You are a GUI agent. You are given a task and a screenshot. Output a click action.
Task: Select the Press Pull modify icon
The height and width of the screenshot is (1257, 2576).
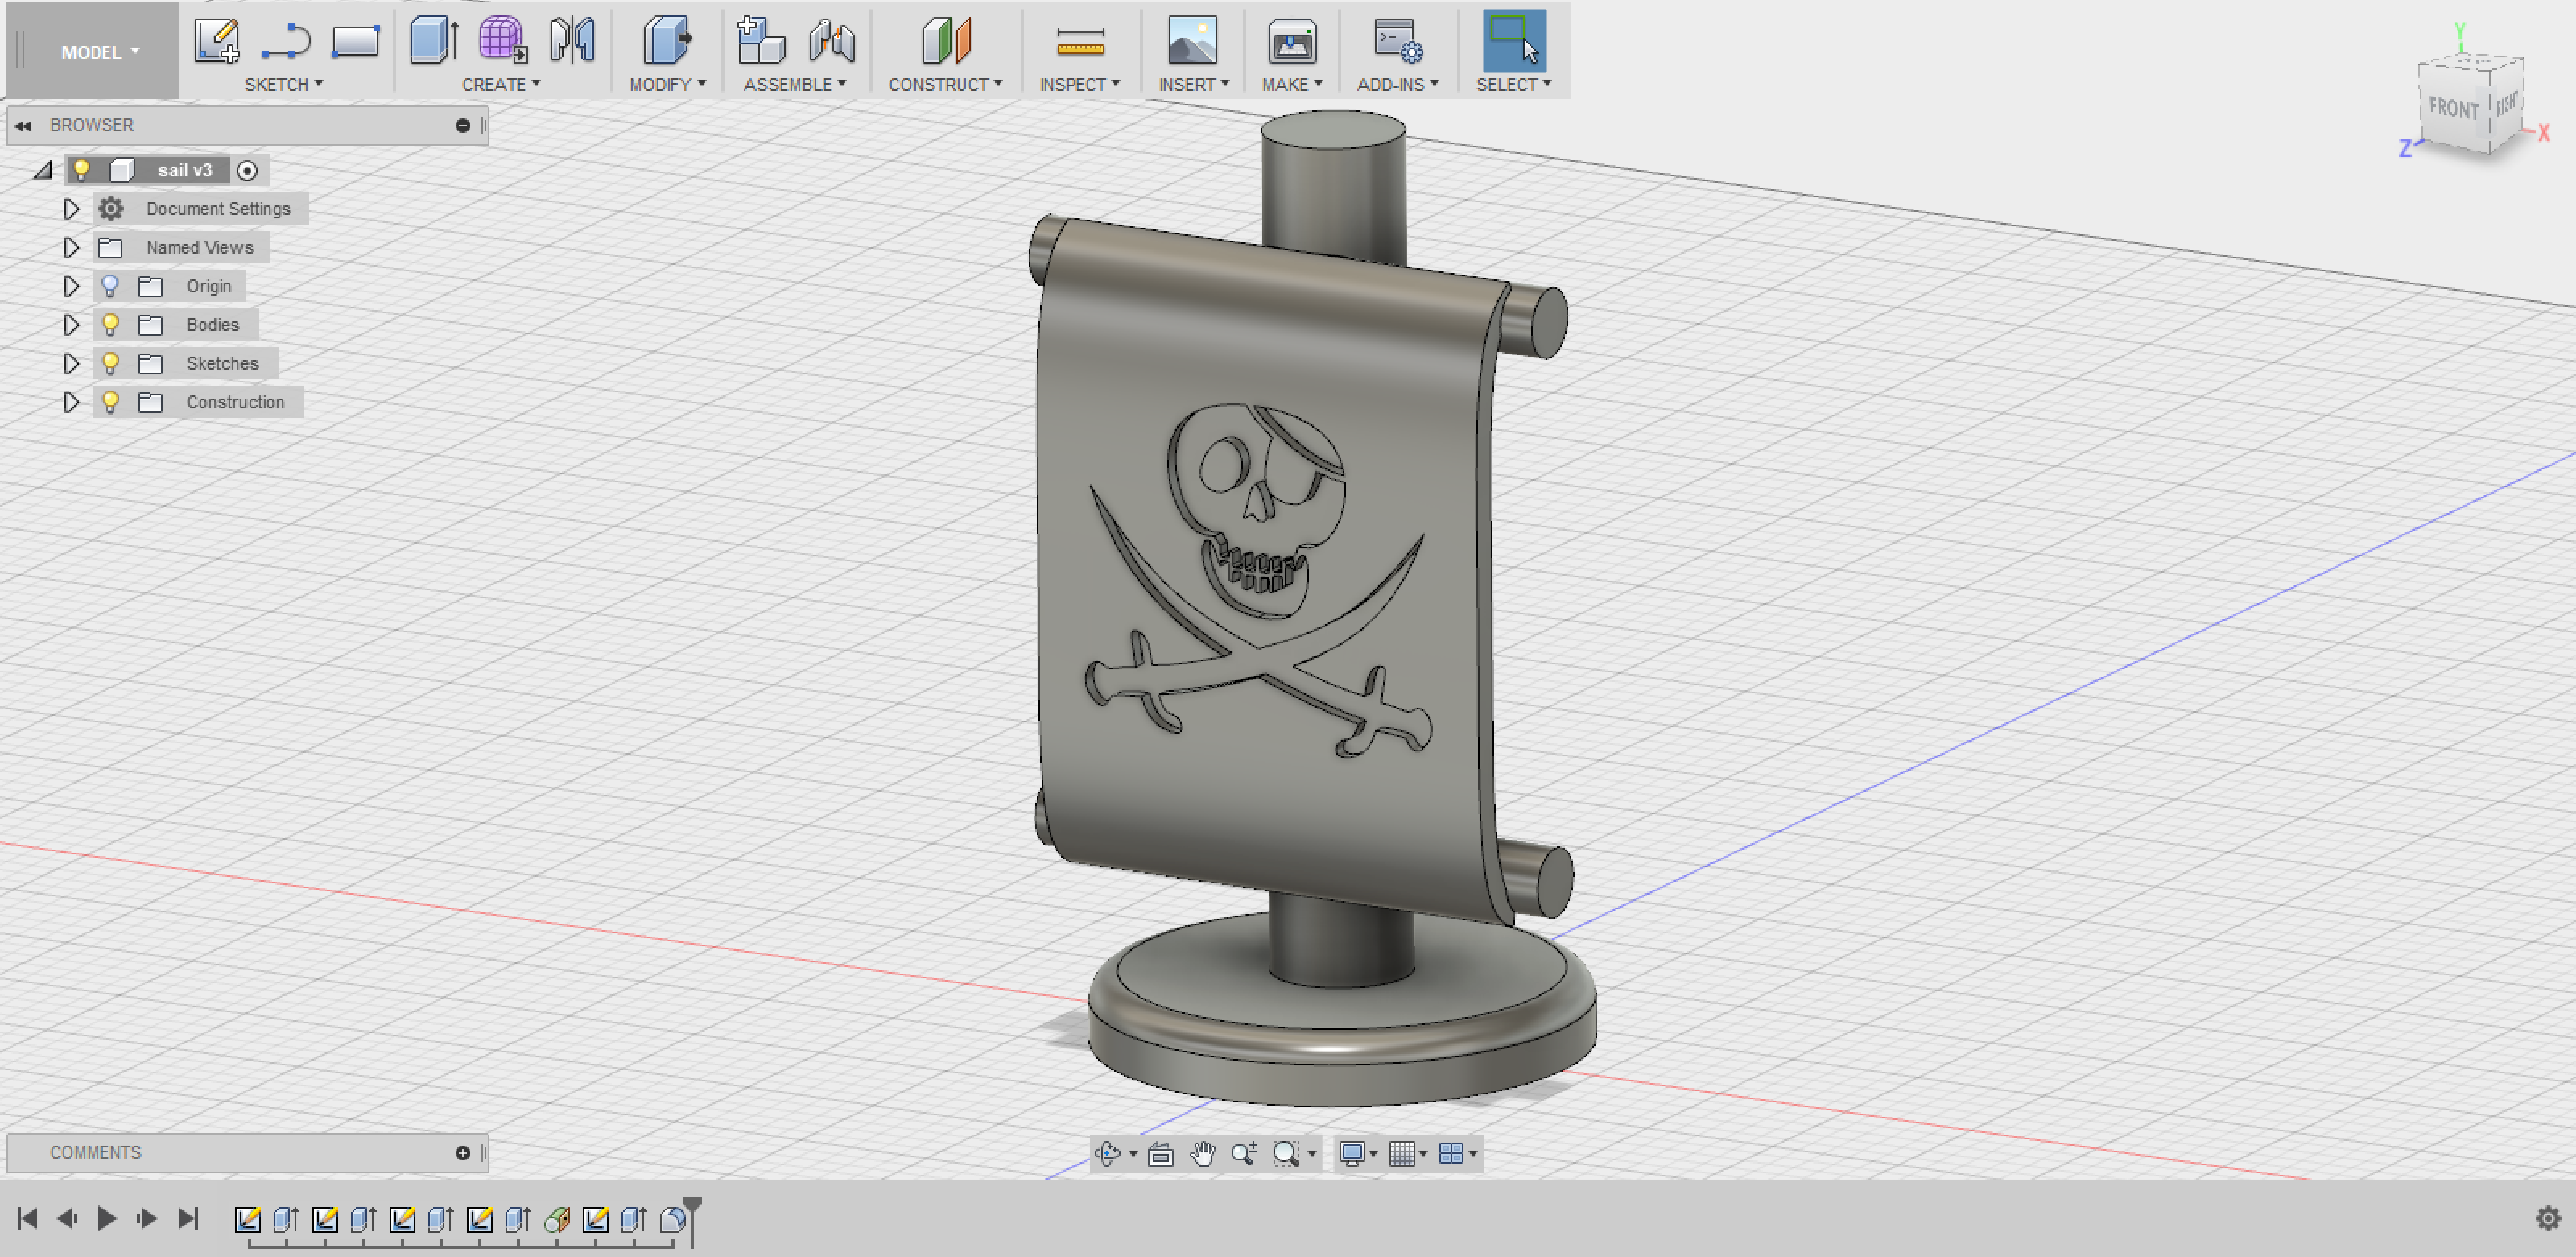(666, 42)
